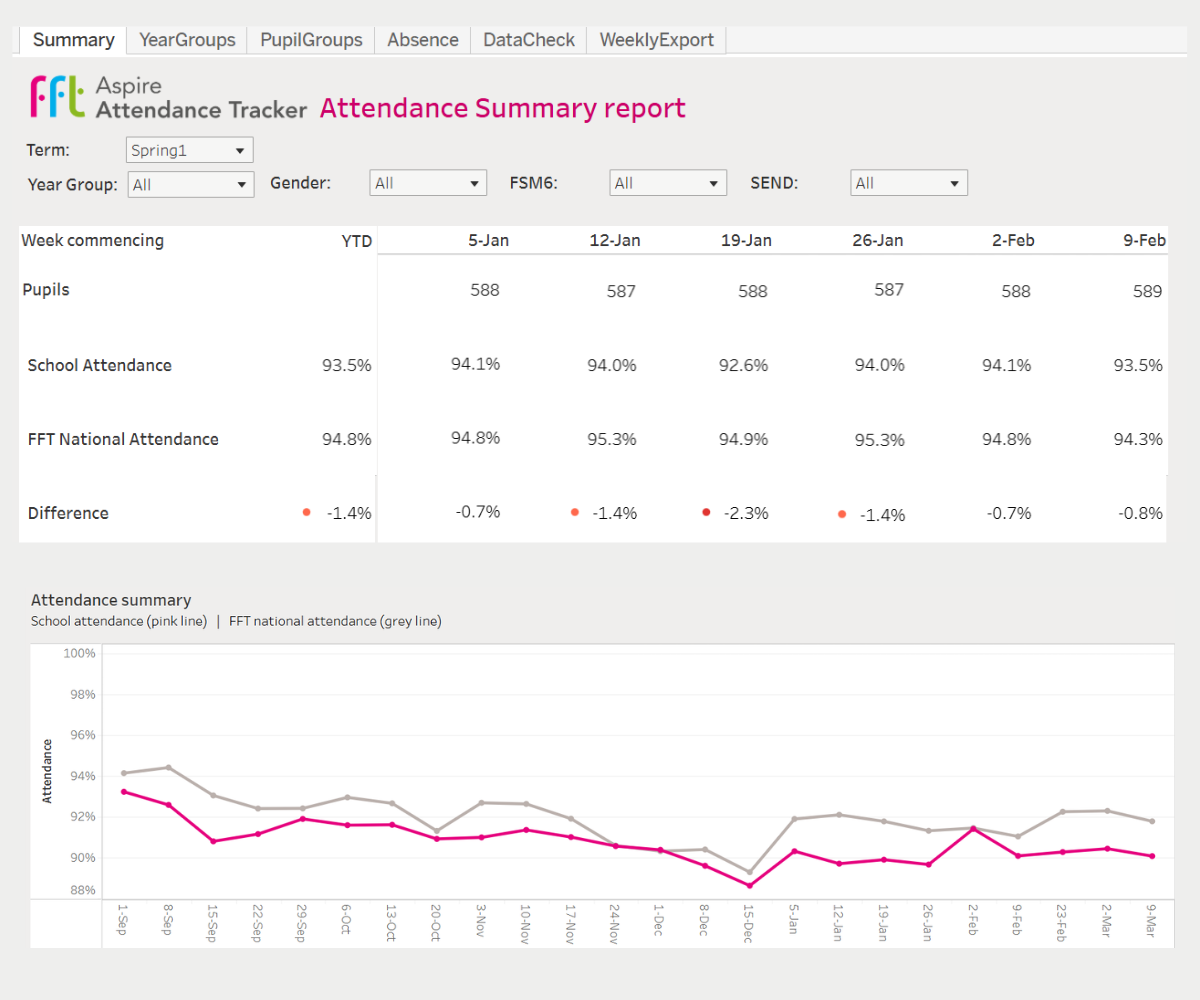Screen dimensions: 1200x1000
Task: Open the Gender filter dropdown
Action: (428, 183)
